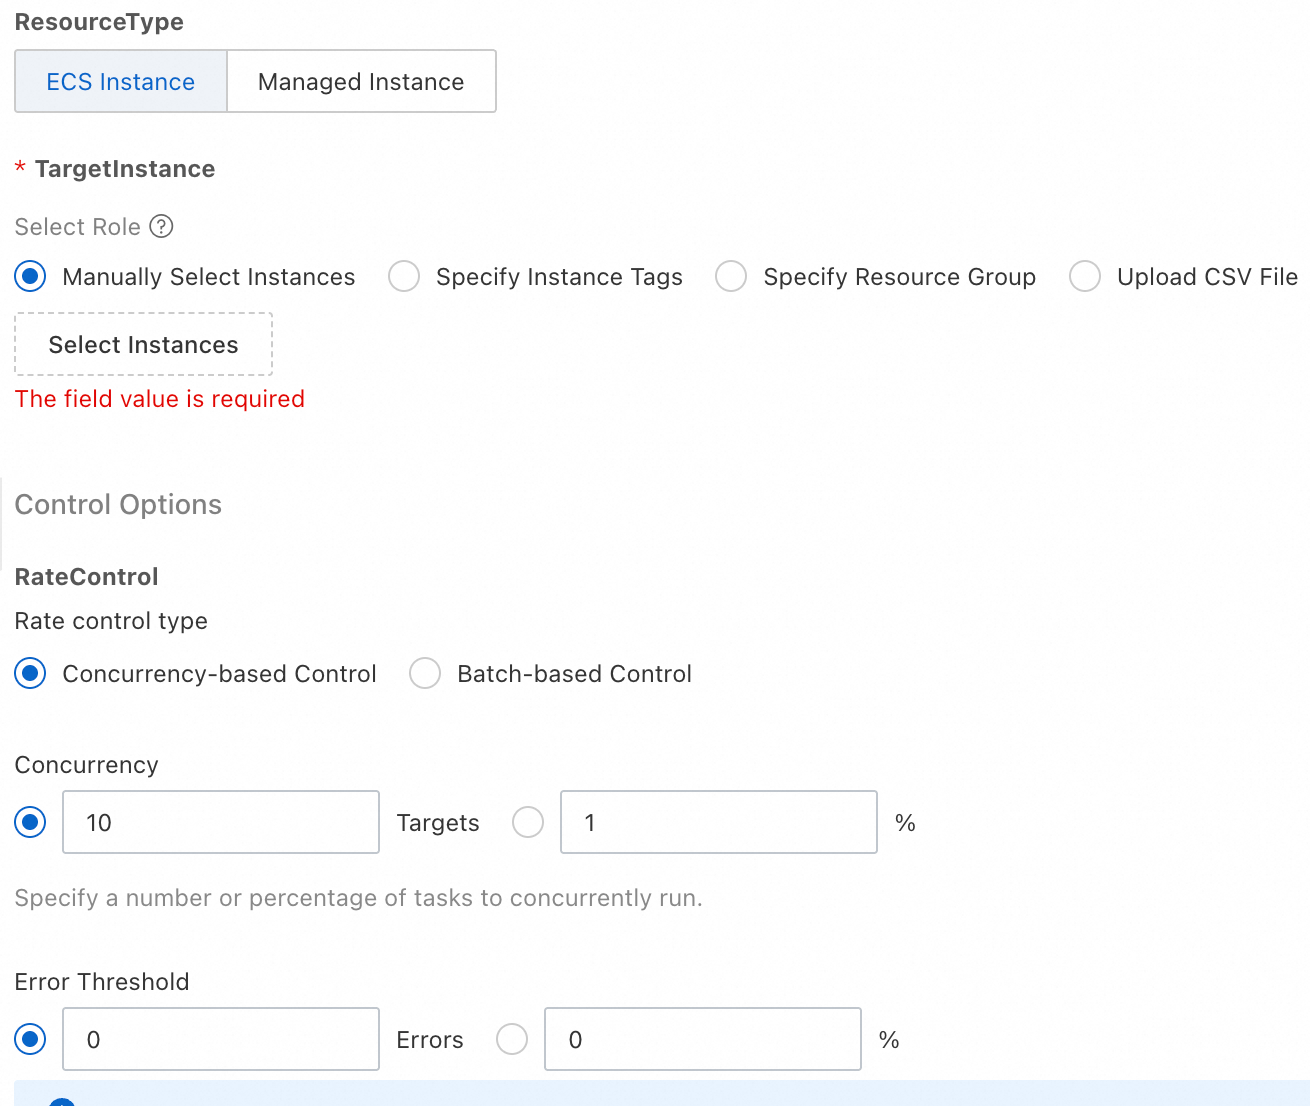Switch to the Managed Instance tab

pyautogui.click(x=361, y=82)
